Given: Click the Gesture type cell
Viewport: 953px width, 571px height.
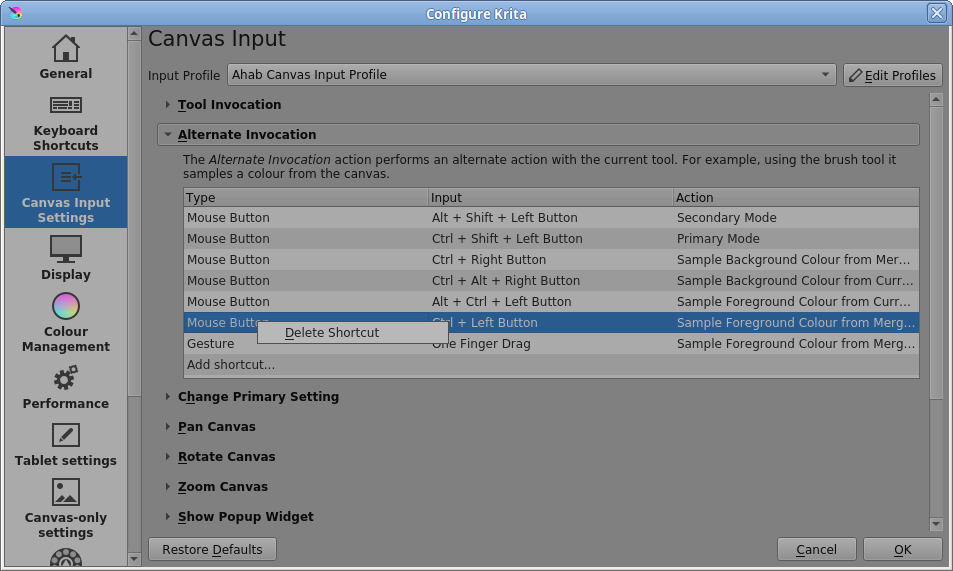Looking at the screenshot, I should (x=306, y=344).
